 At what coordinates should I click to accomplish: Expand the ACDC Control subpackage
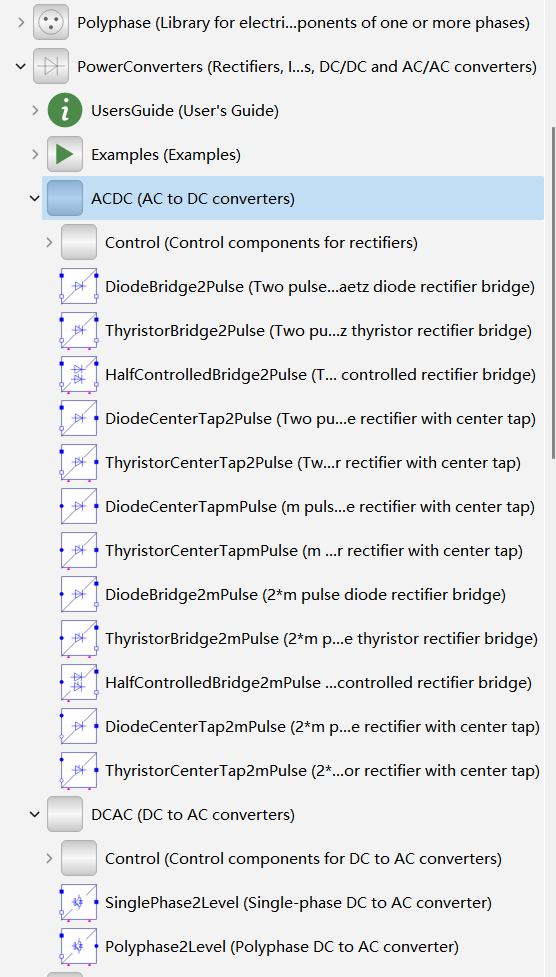click(49, 242)
